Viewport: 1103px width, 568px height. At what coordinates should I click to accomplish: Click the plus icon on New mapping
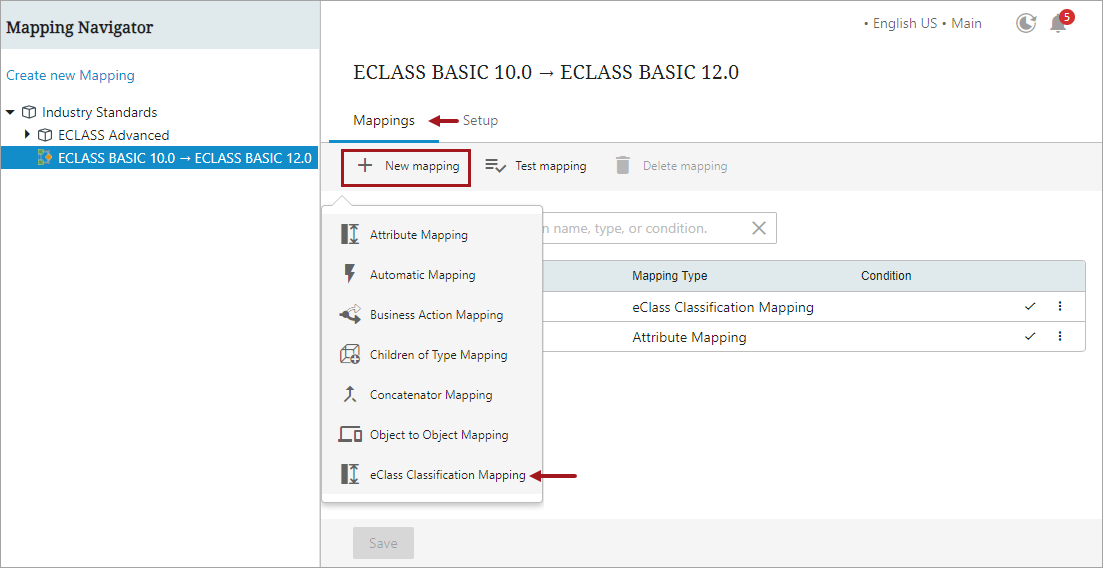[364, 166]
